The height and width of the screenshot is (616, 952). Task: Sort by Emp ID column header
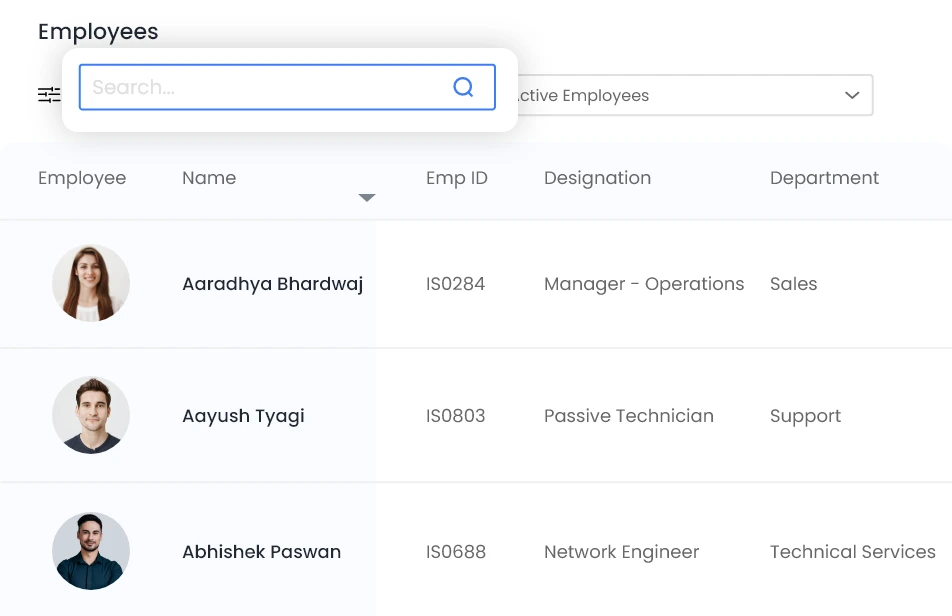tap(456, 178)
